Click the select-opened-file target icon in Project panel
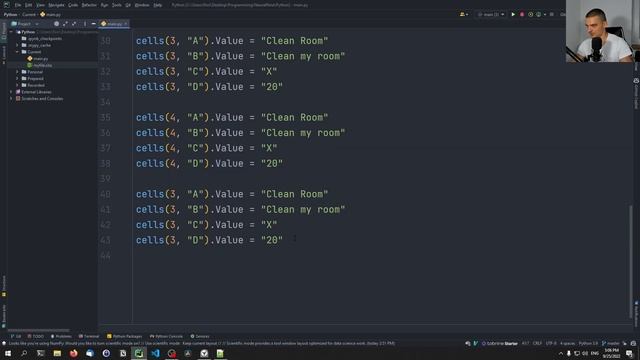640x360 pixels. tap(56, 24)
